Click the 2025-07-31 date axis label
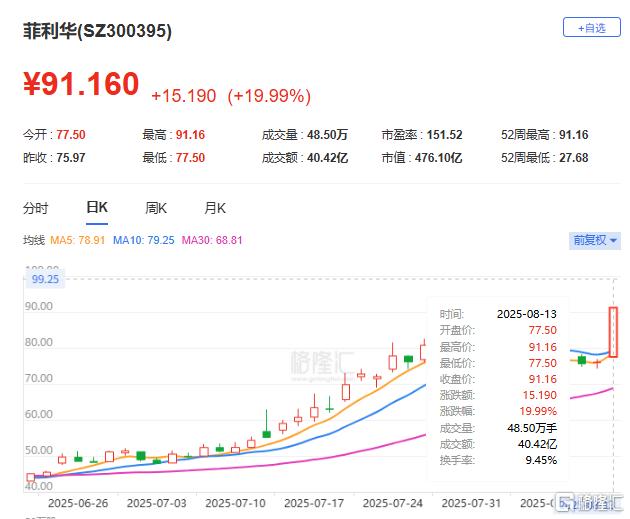 pos(471,503)
